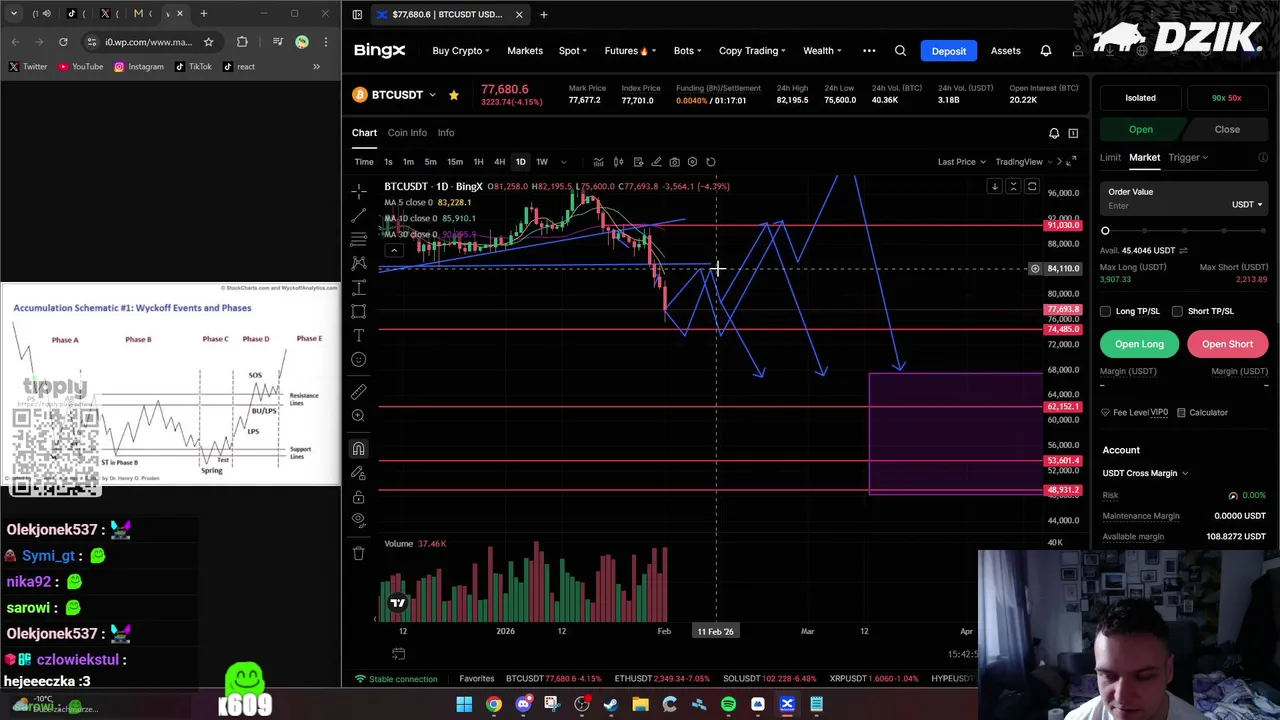Select the pattern drawing tool
Screen dimensions: 1280x720
pyautogui.click(x=358, y=263)
